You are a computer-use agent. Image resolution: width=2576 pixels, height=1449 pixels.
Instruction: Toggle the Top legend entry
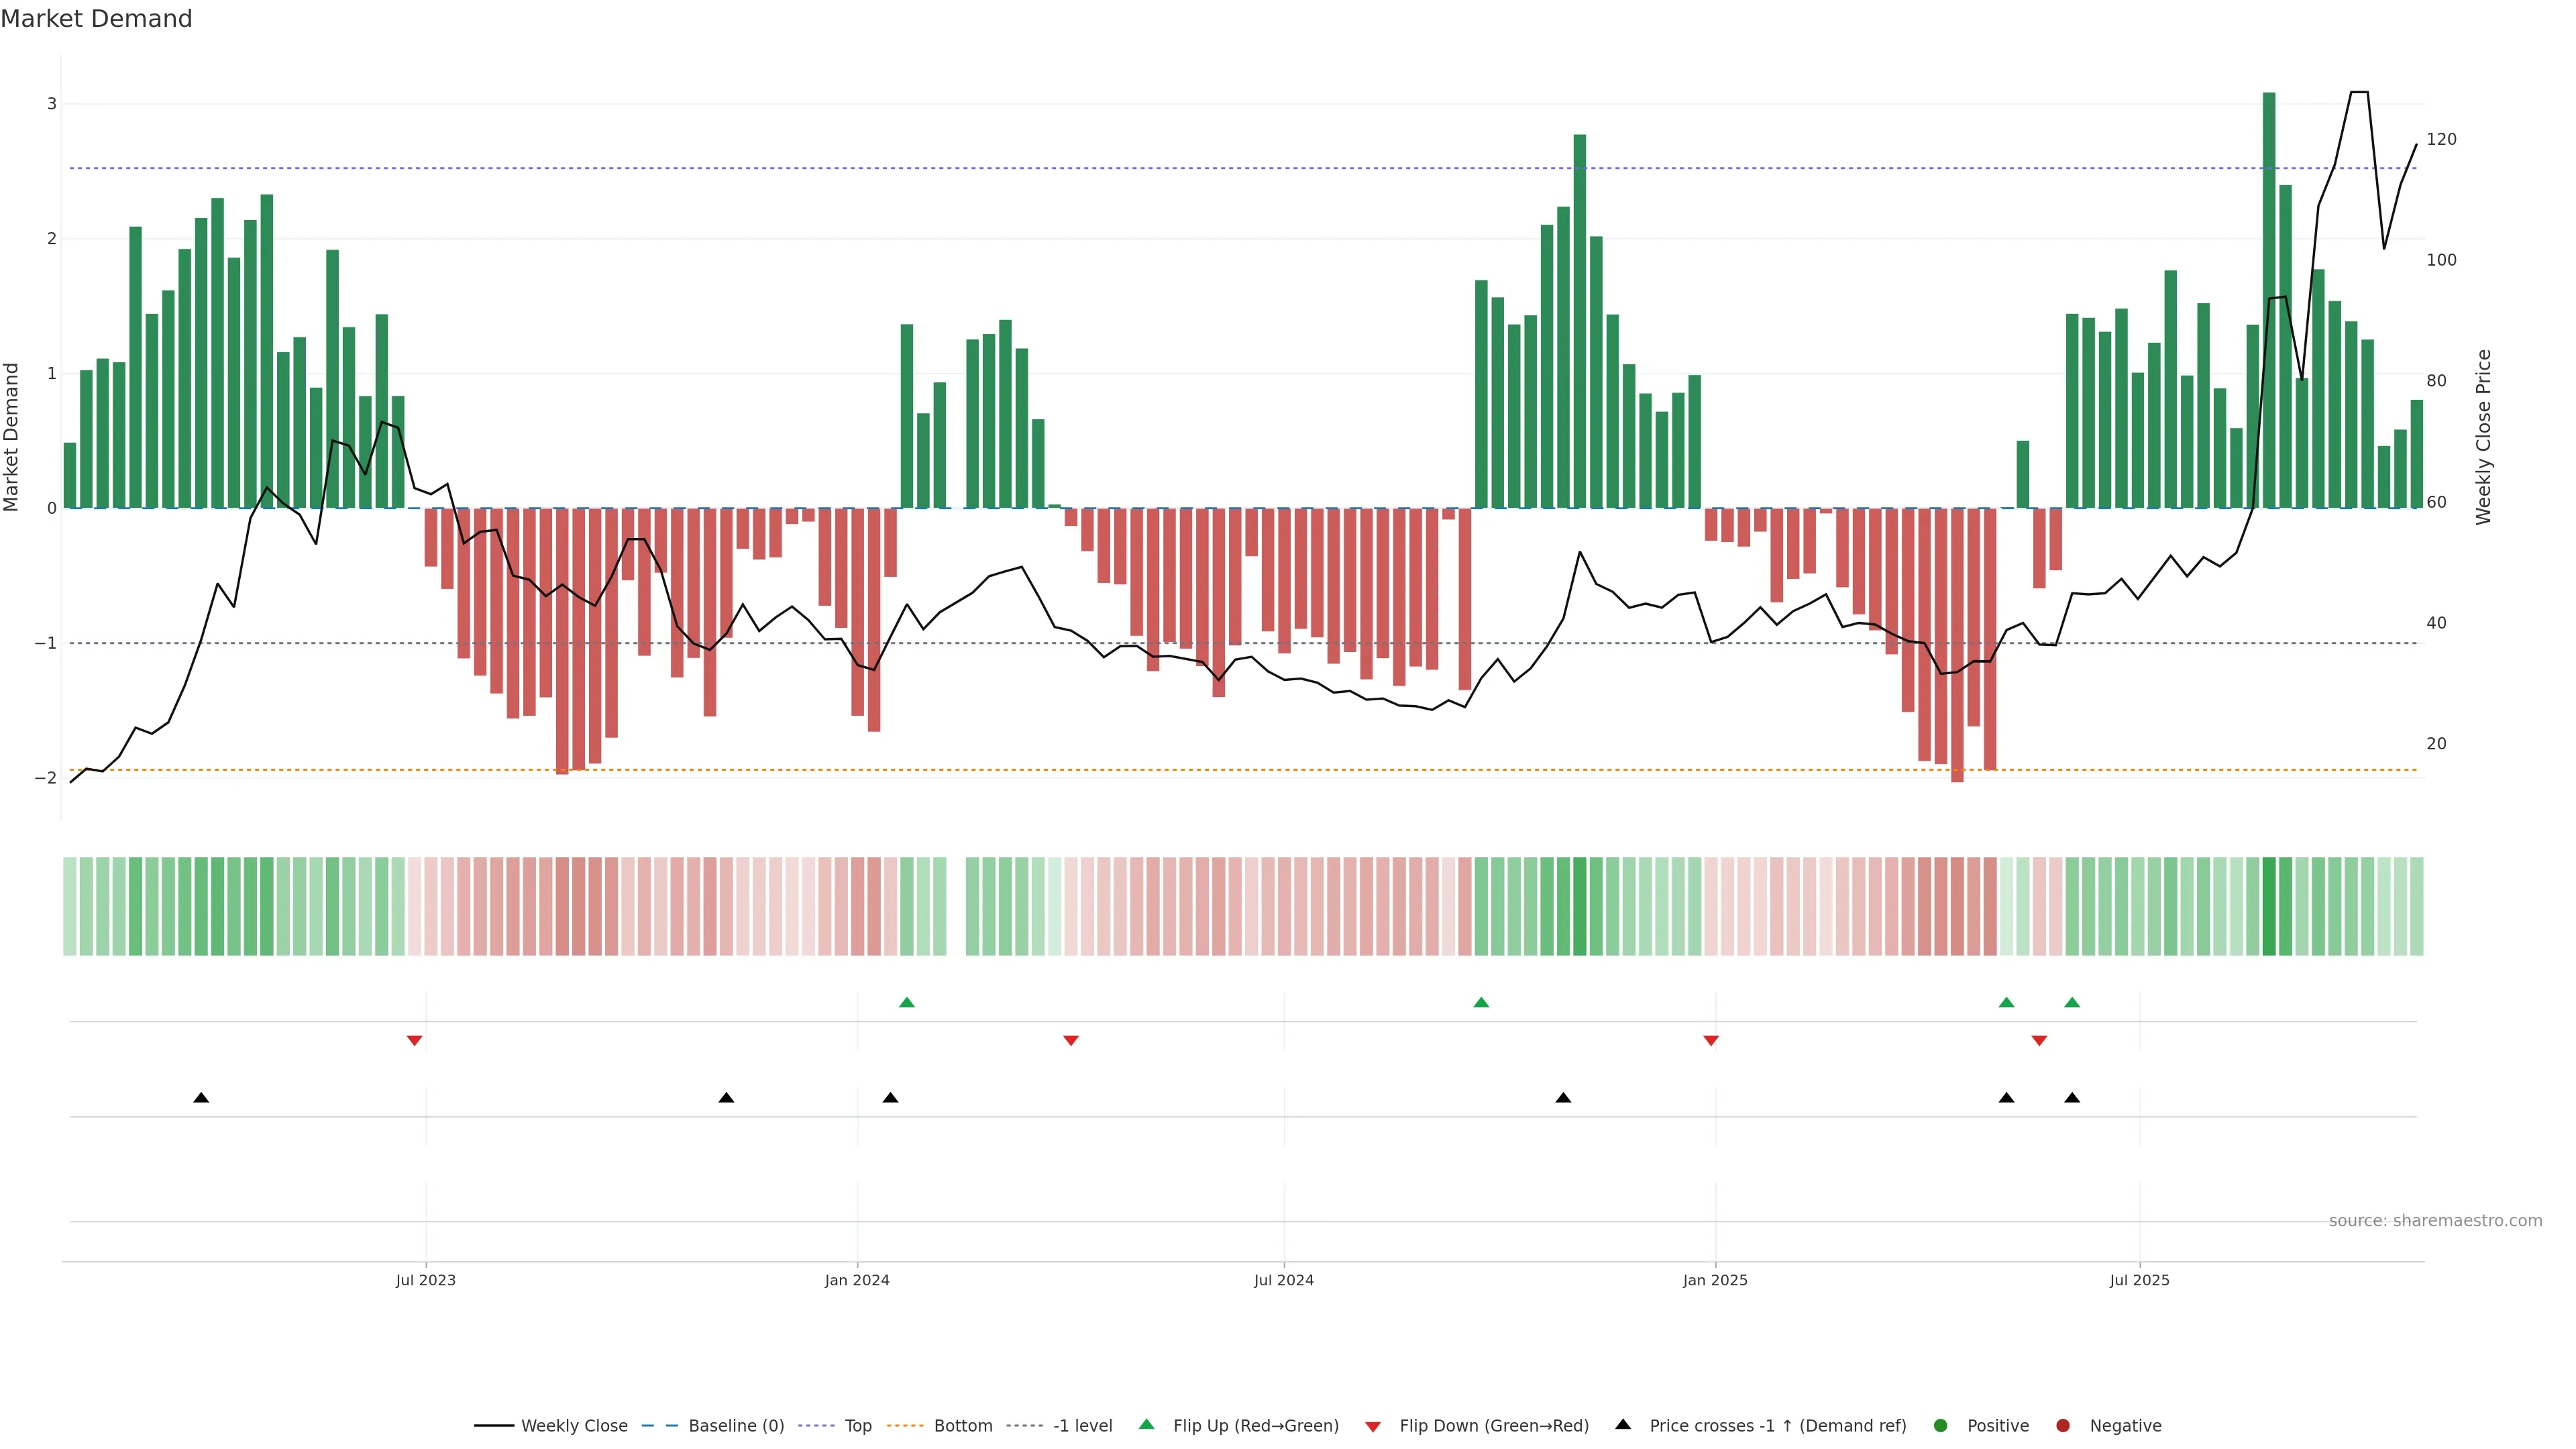pos(857,1425)
